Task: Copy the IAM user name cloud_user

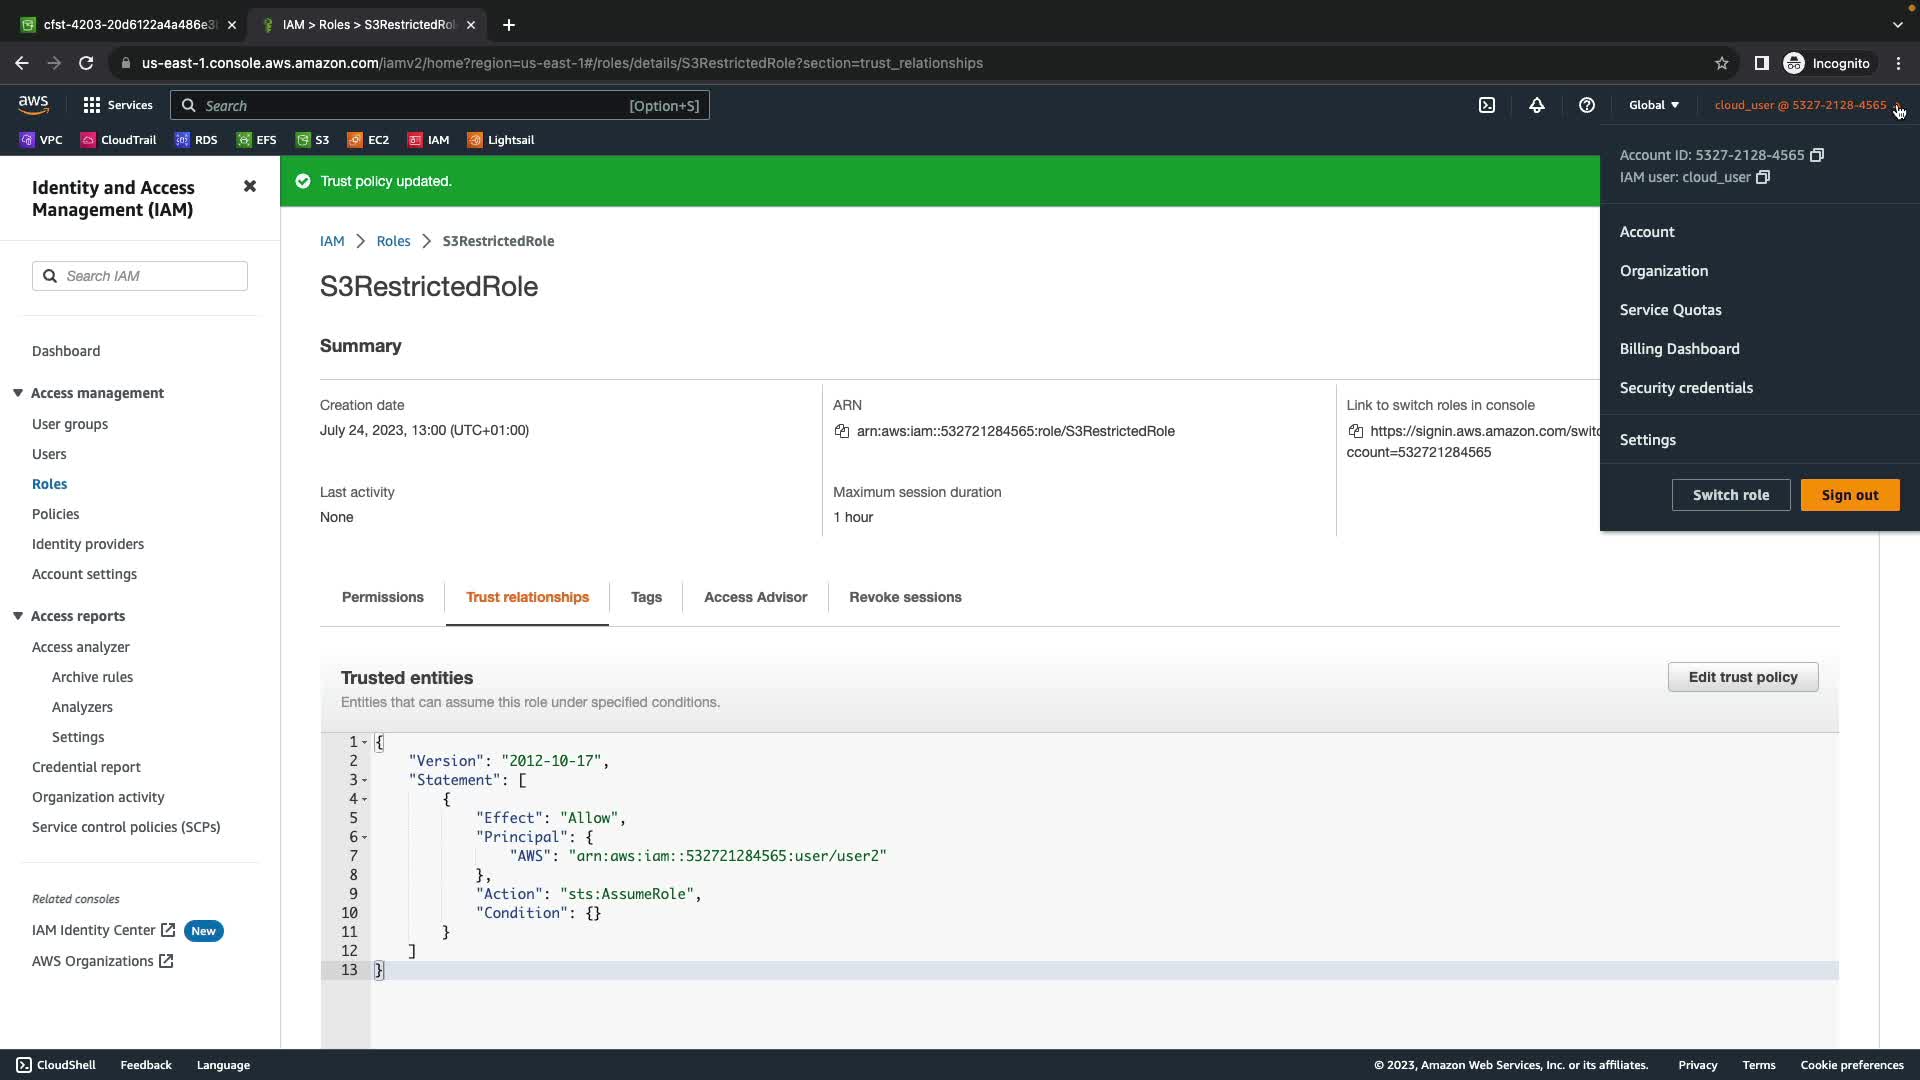Action: click(x=1763, y=177)
